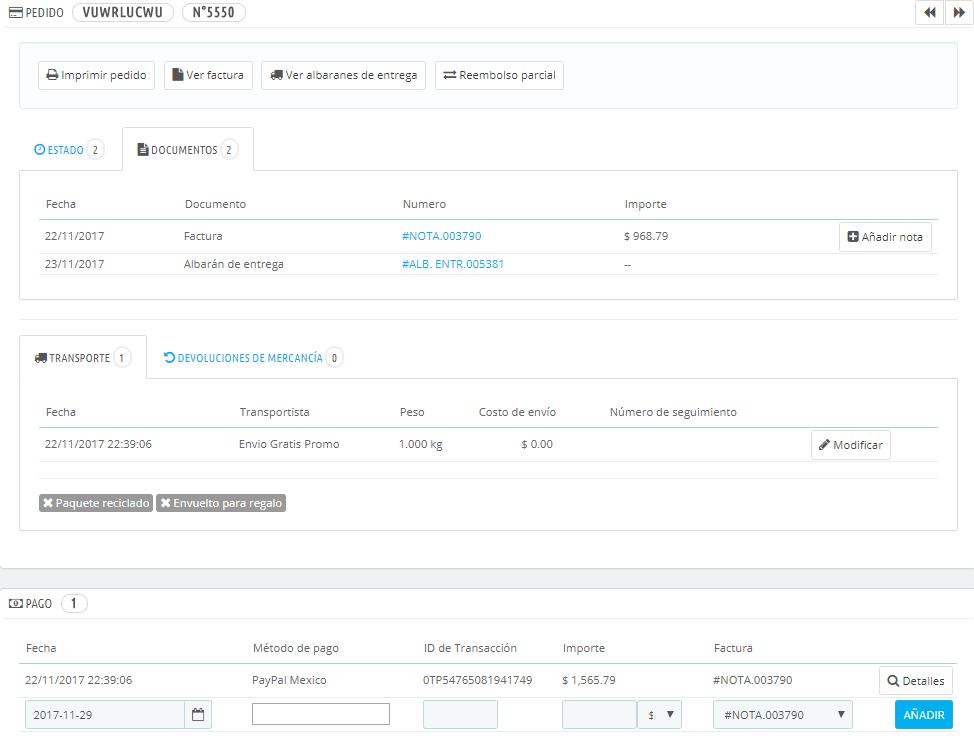Click order number badge N°5550
The image size is (974, 736).
pos(214,12)
